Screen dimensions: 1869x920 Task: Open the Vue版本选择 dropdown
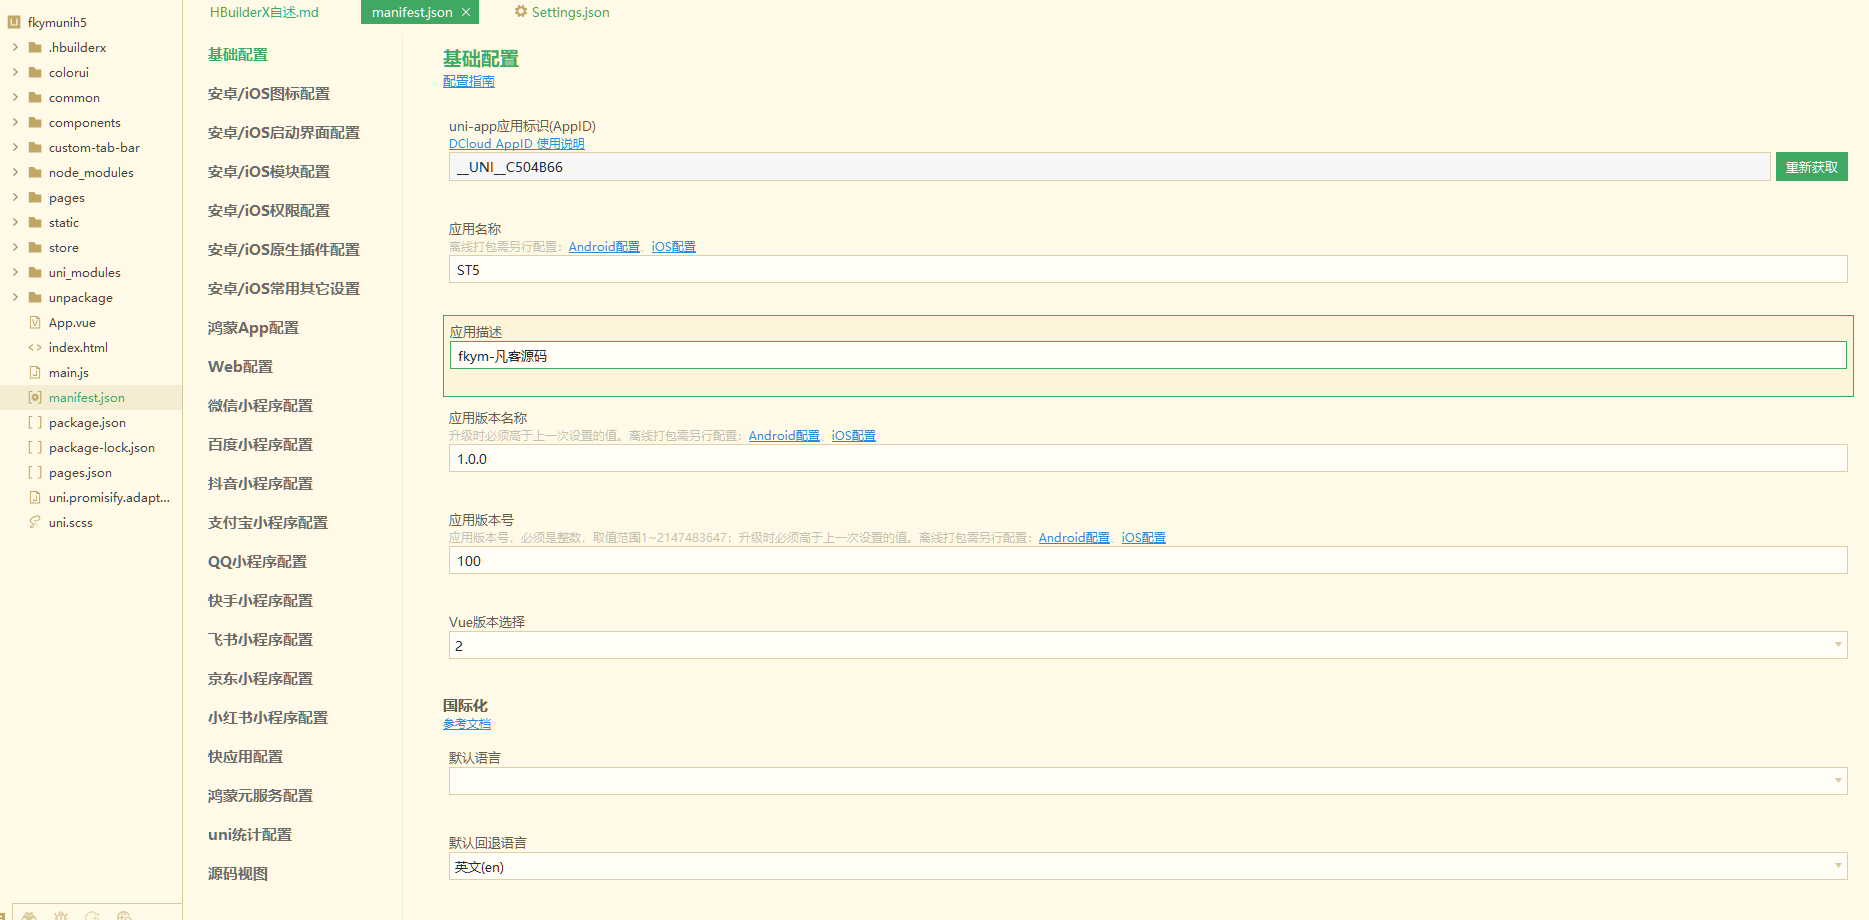(x=1838, y=645)
